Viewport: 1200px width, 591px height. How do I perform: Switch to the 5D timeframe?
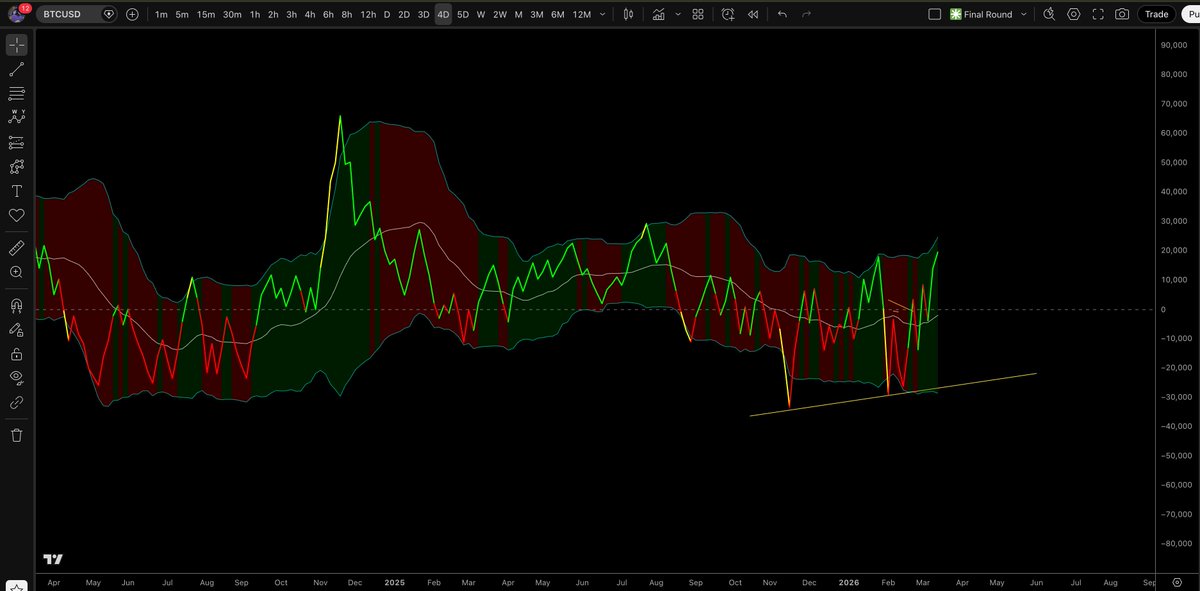[x=463, y=14]
